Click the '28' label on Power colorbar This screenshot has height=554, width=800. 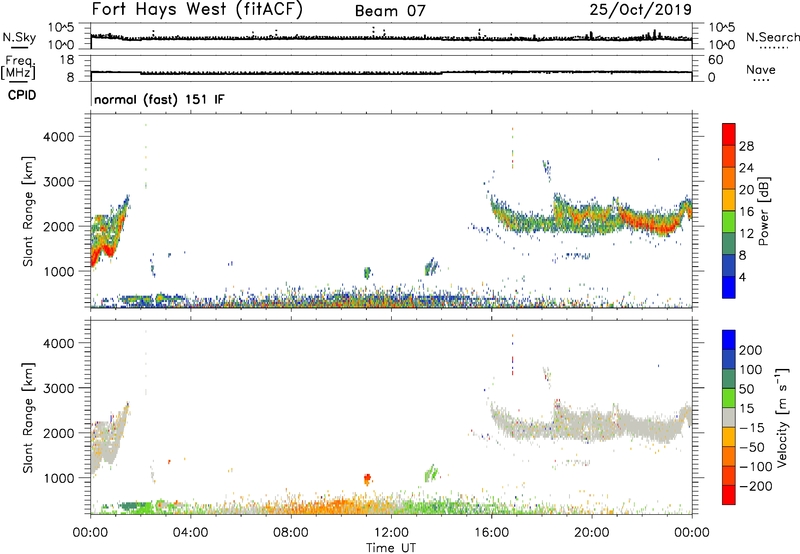[746, 146]
